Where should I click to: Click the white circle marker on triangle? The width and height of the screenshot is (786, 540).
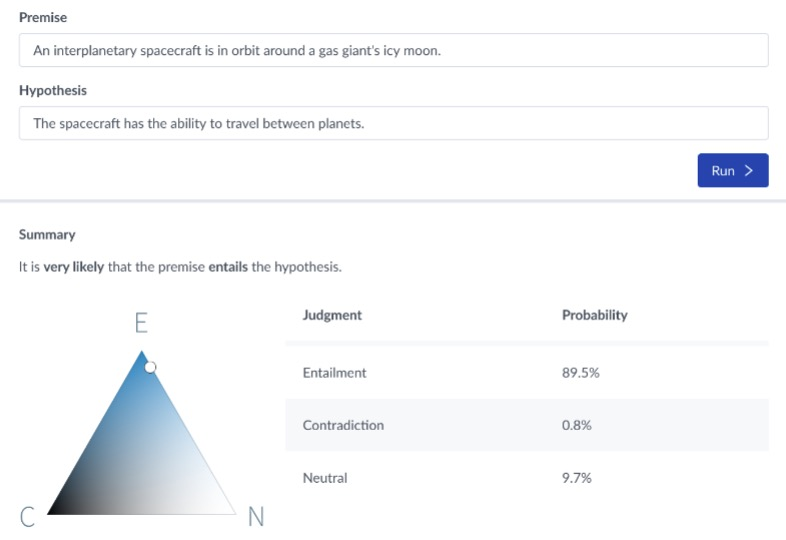(x=150, y=367)
